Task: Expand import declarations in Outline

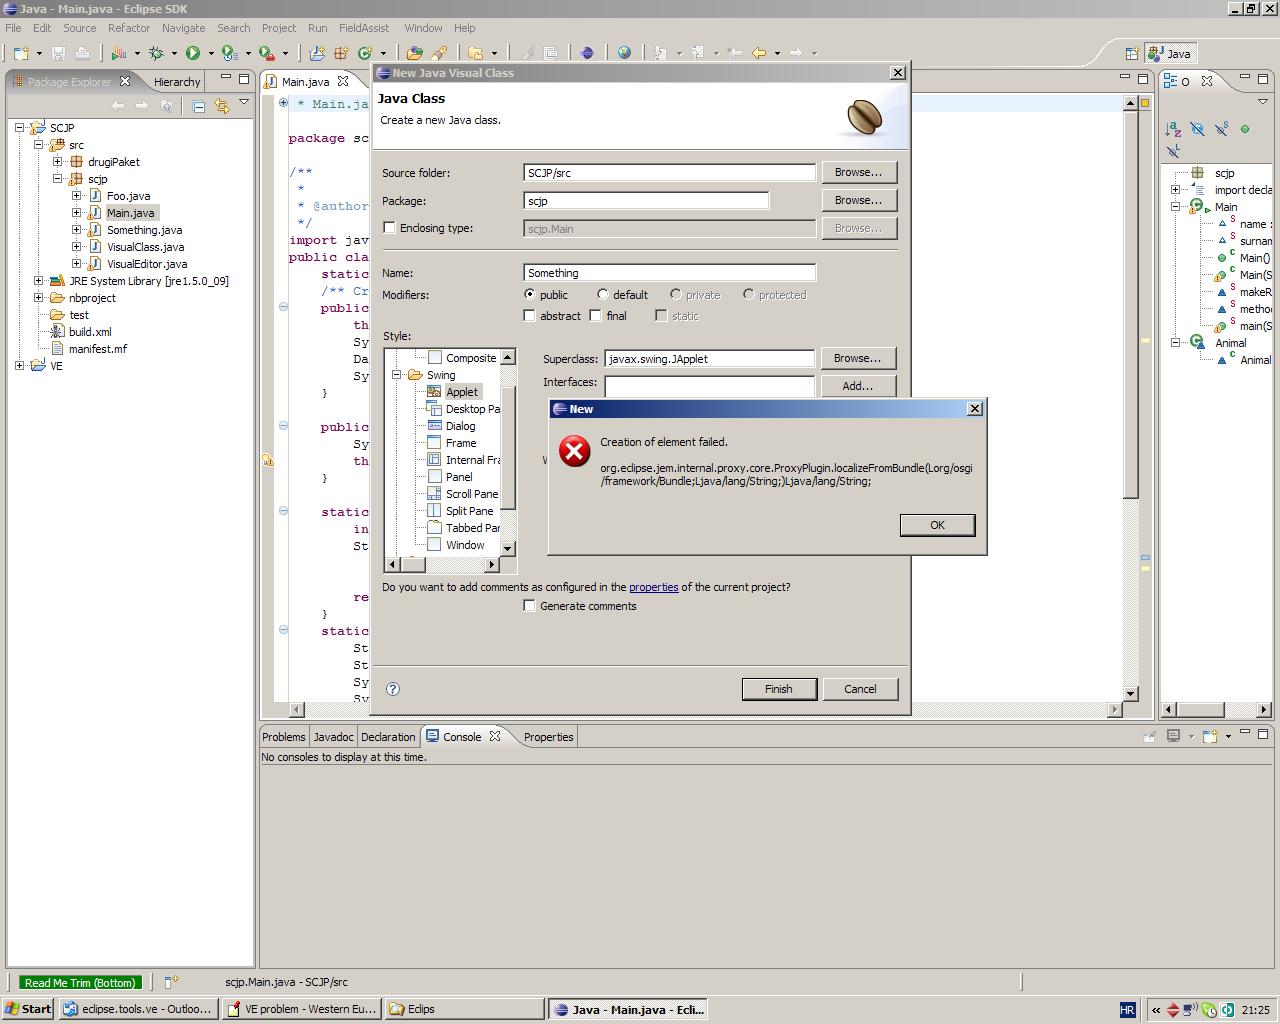Action: pos(1176,190)
